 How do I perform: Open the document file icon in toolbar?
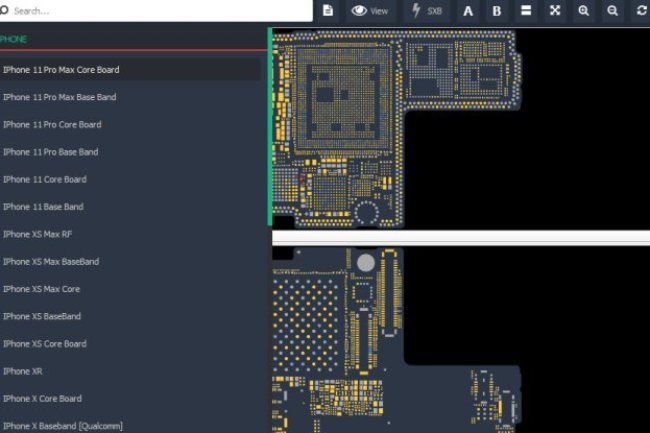coord(327,10)
